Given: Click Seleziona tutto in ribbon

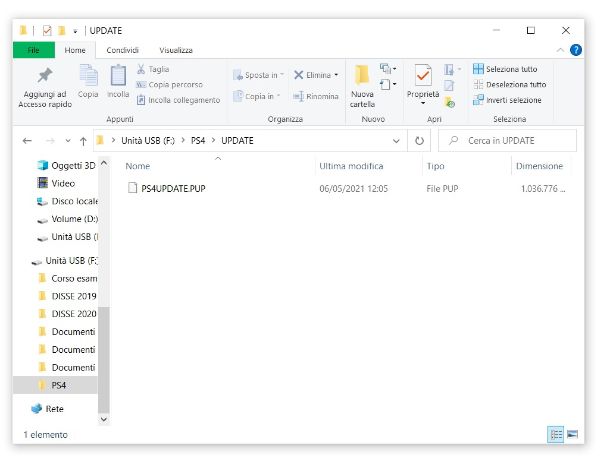Looking at the screenshot, I should [505, 69].
